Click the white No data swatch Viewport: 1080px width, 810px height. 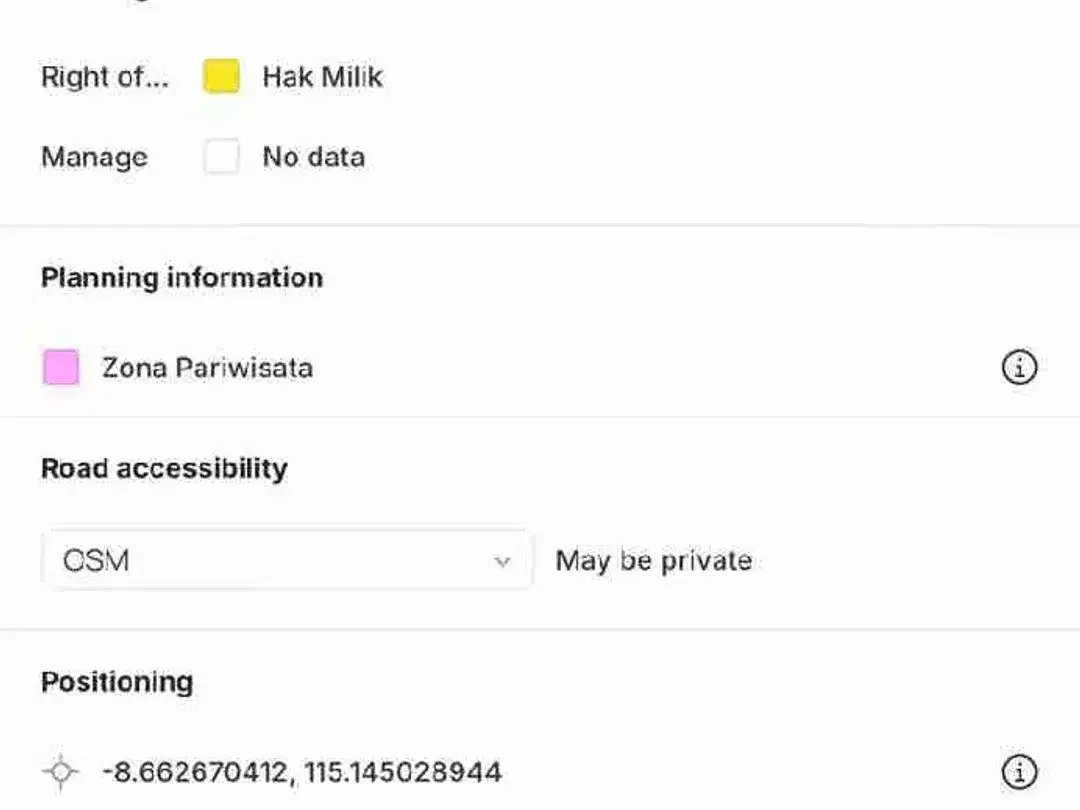(221, 156)
